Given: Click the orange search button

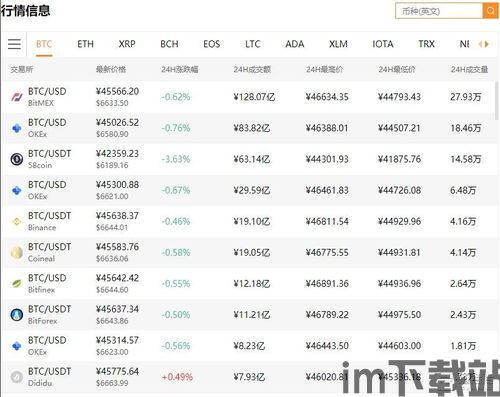Looking at the screenshot, I should click(x=490, y=11).
